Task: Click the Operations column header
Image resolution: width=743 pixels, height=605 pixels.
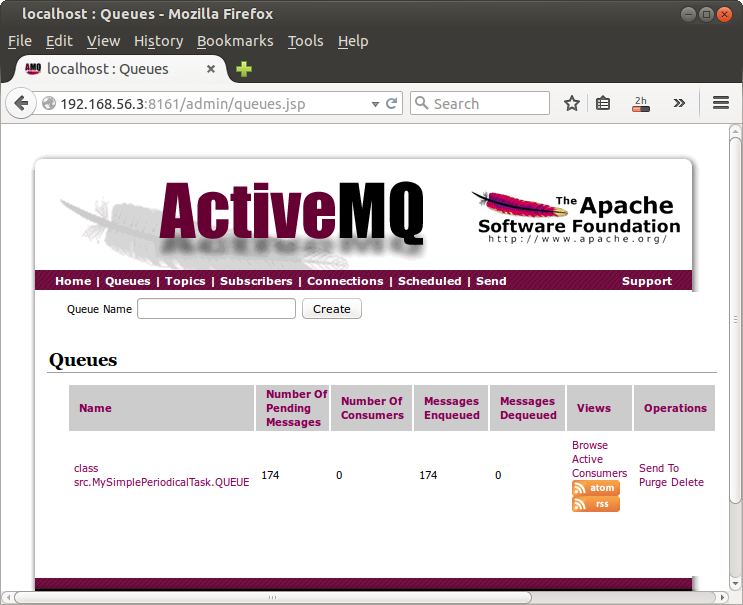Action: [675, 408]
